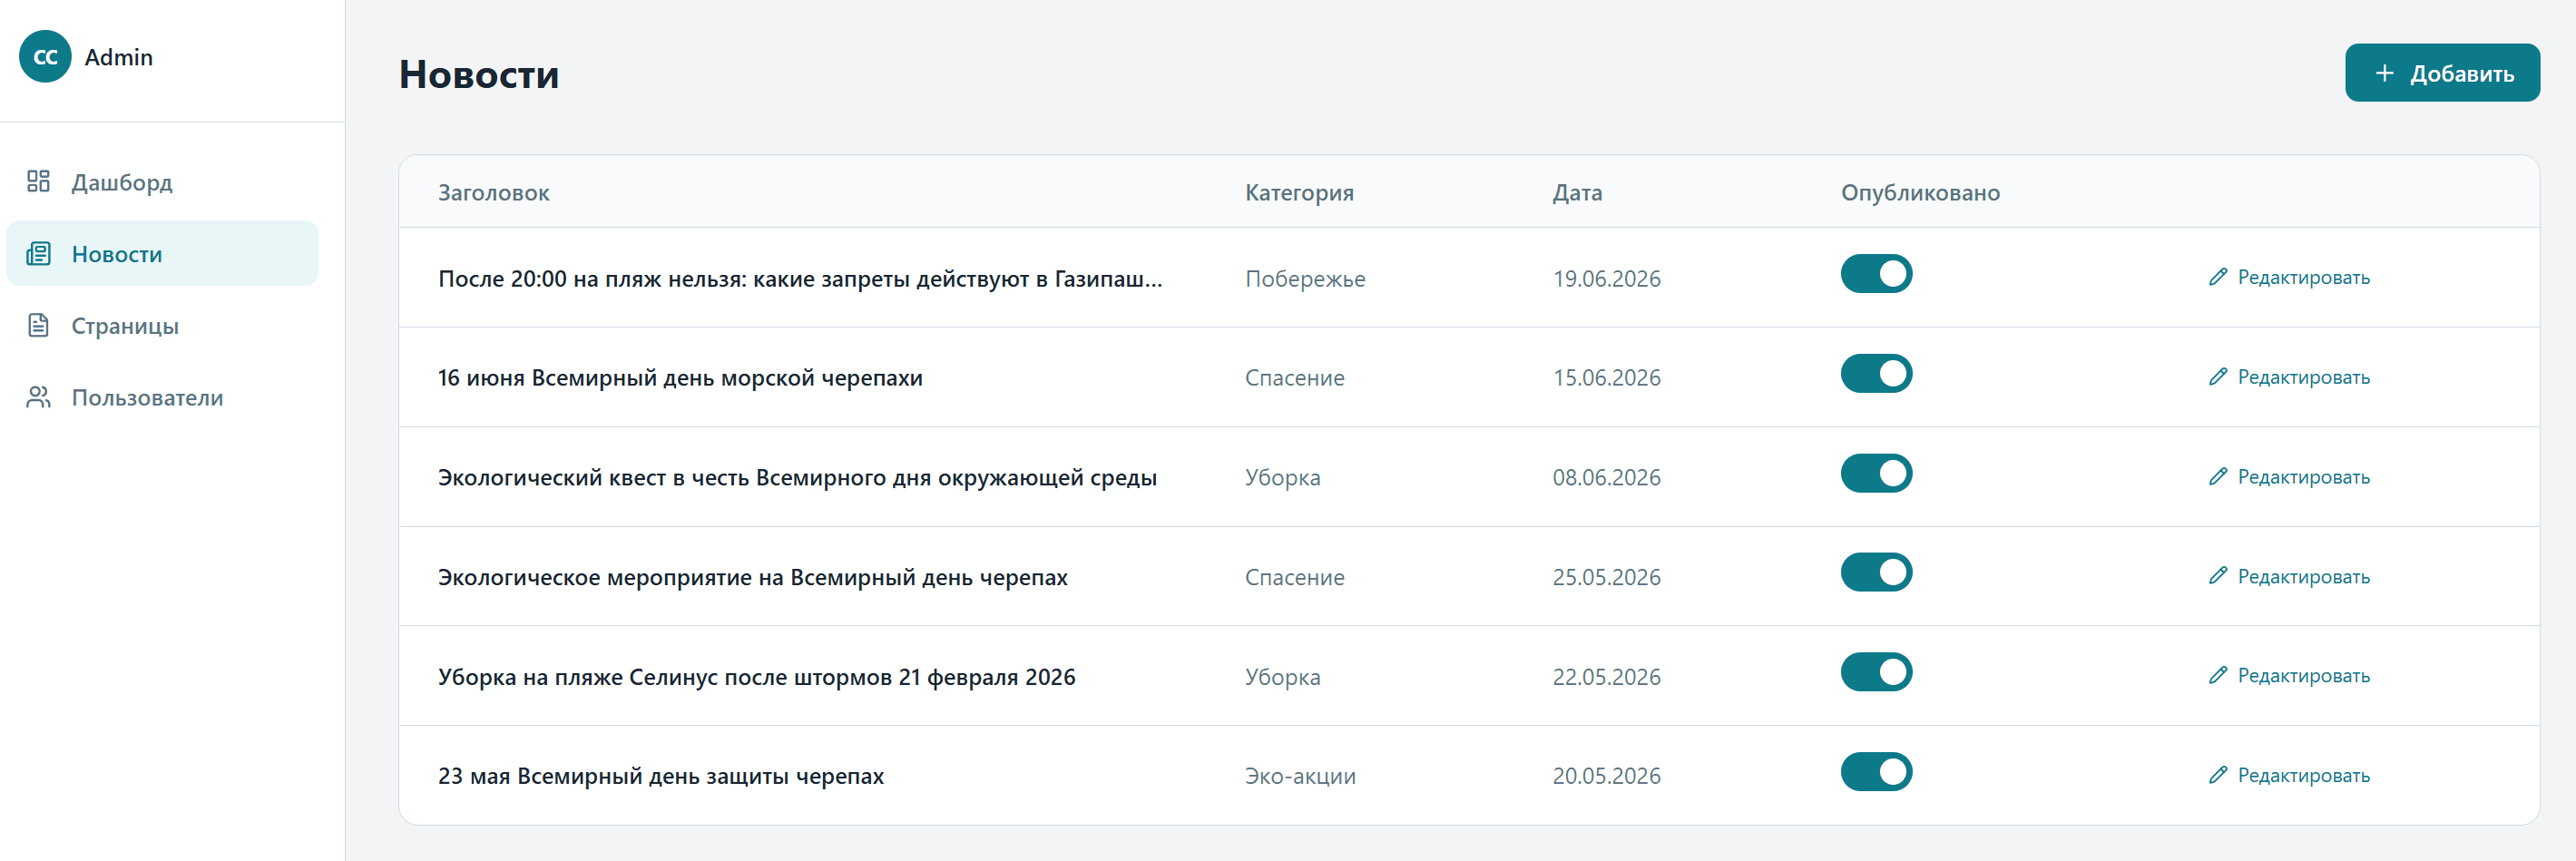Image resolution: width=2576 pixels, height=861 pixels.
Task: Click the date 19.06.2026
Action: (1606, 278)
